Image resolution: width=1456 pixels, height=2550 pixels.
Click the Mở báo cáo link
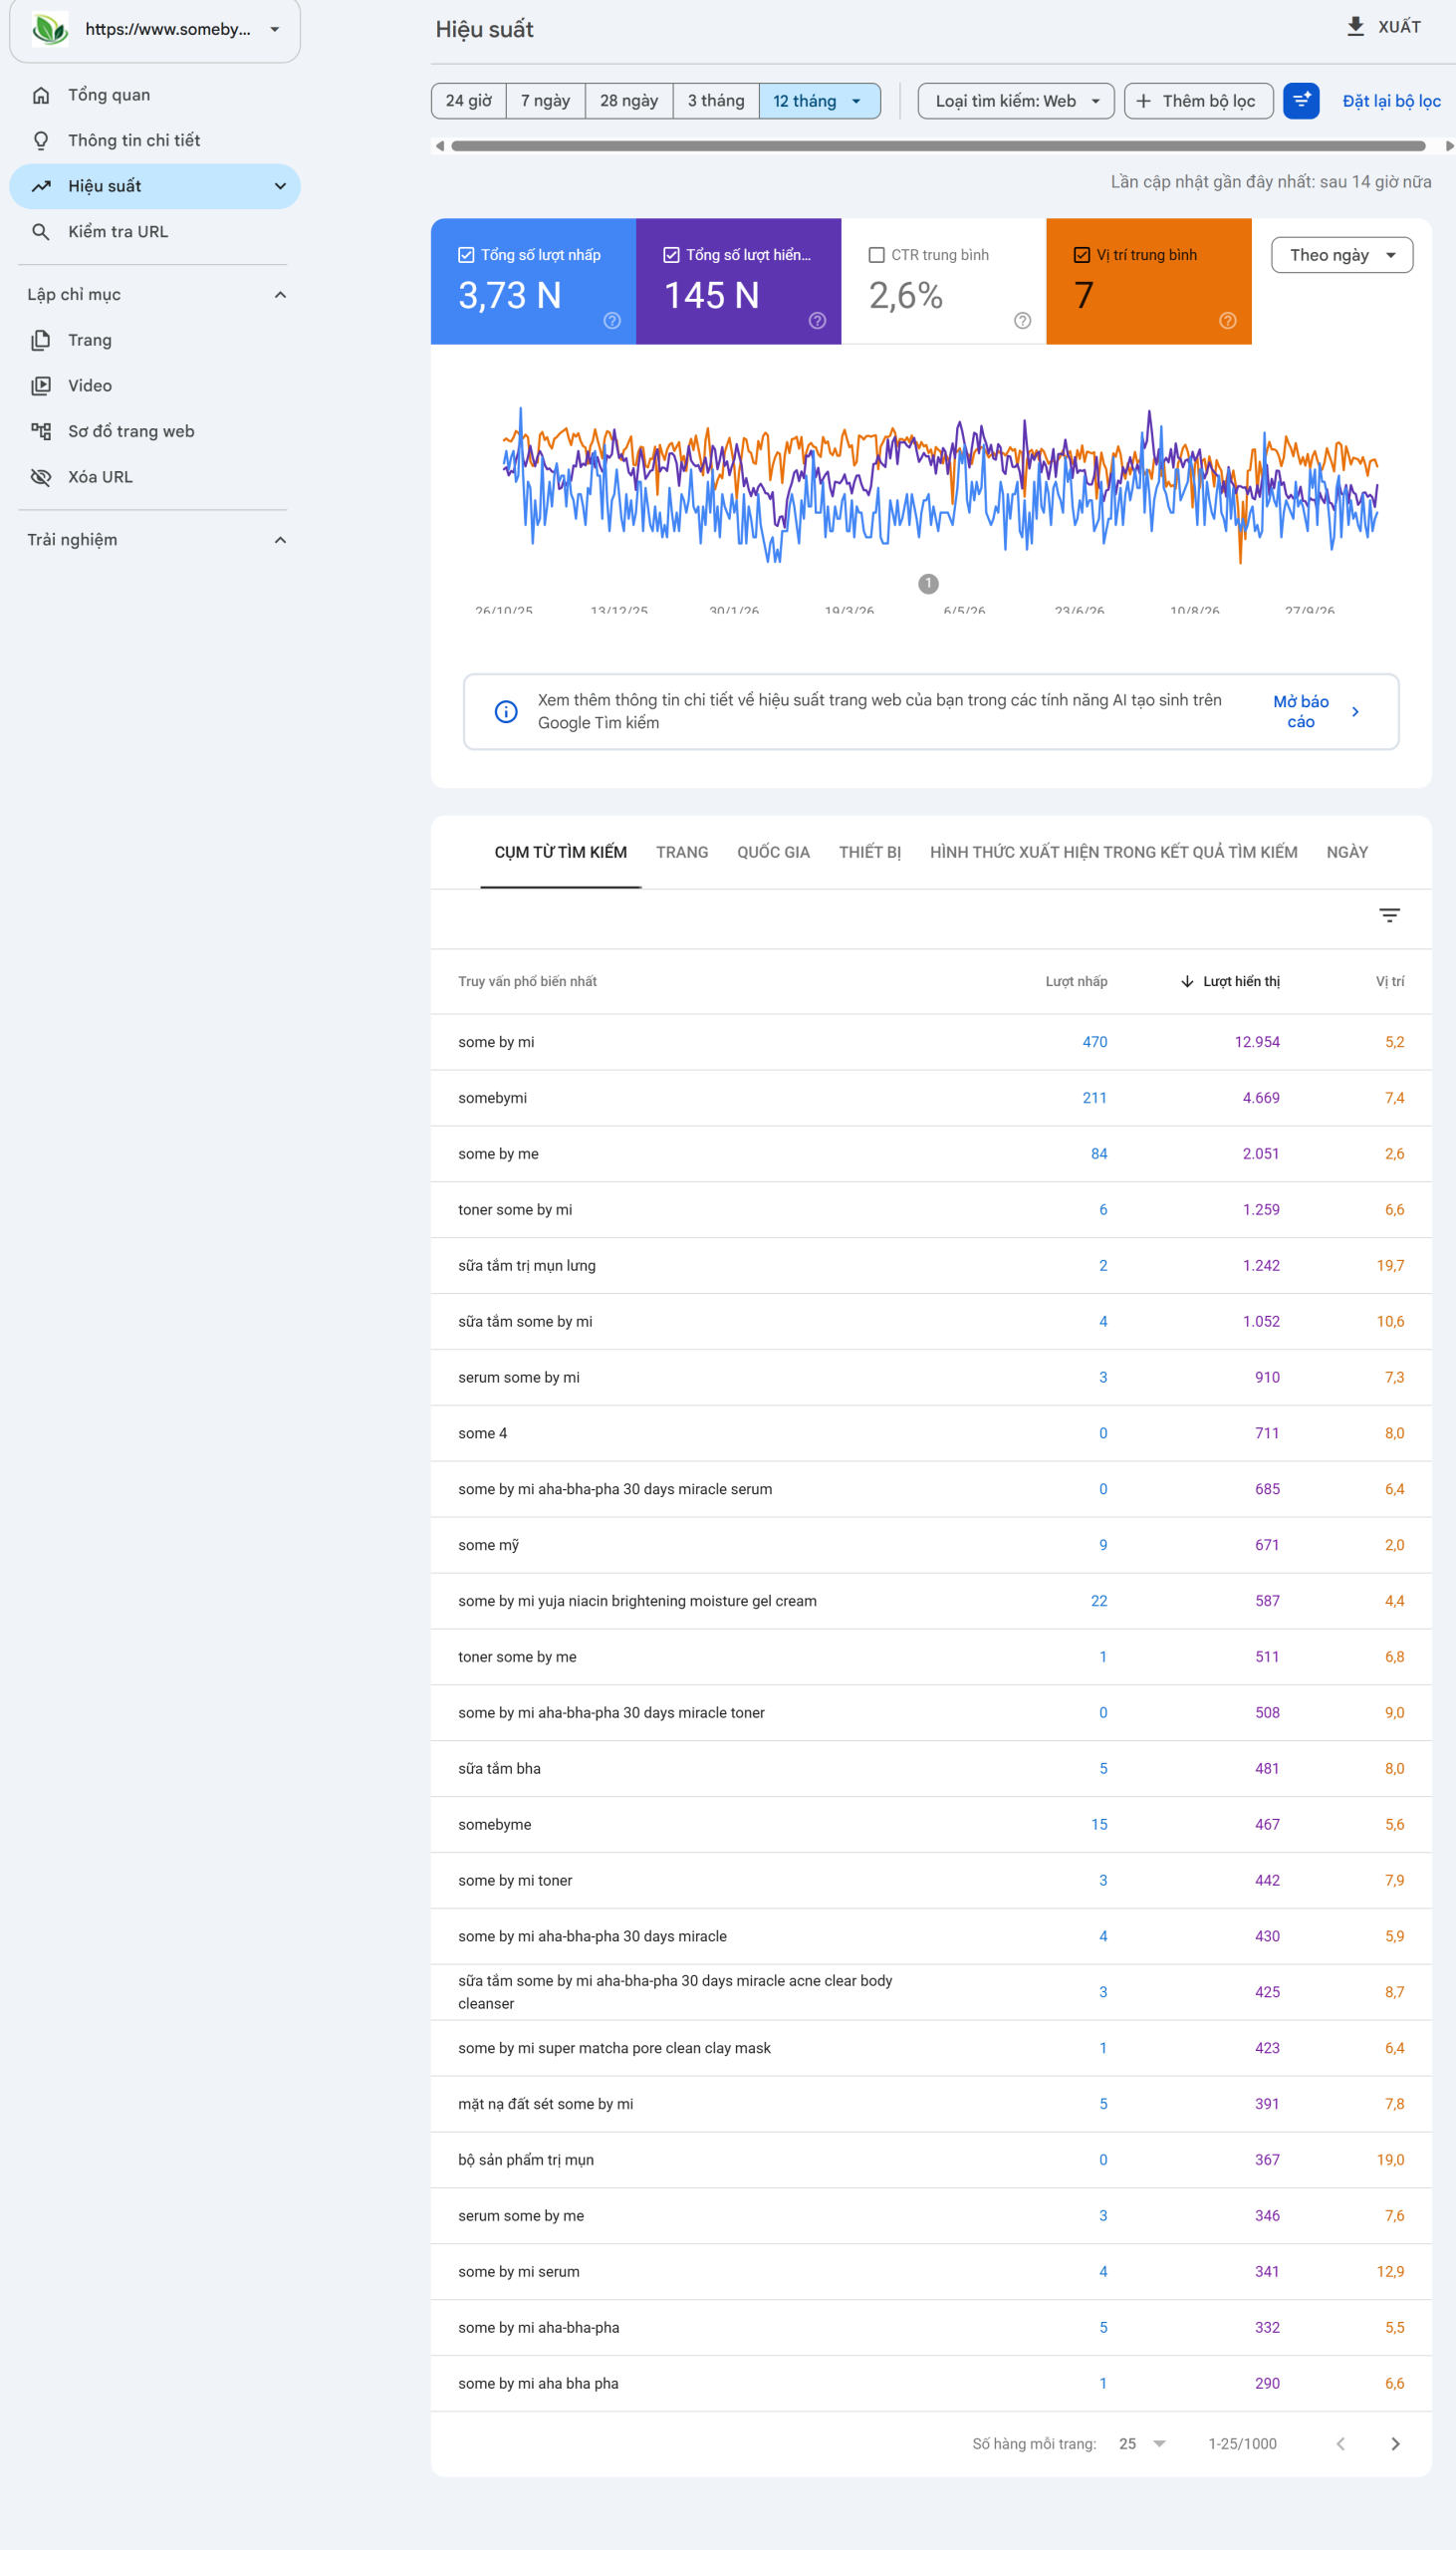(1300, 712)
